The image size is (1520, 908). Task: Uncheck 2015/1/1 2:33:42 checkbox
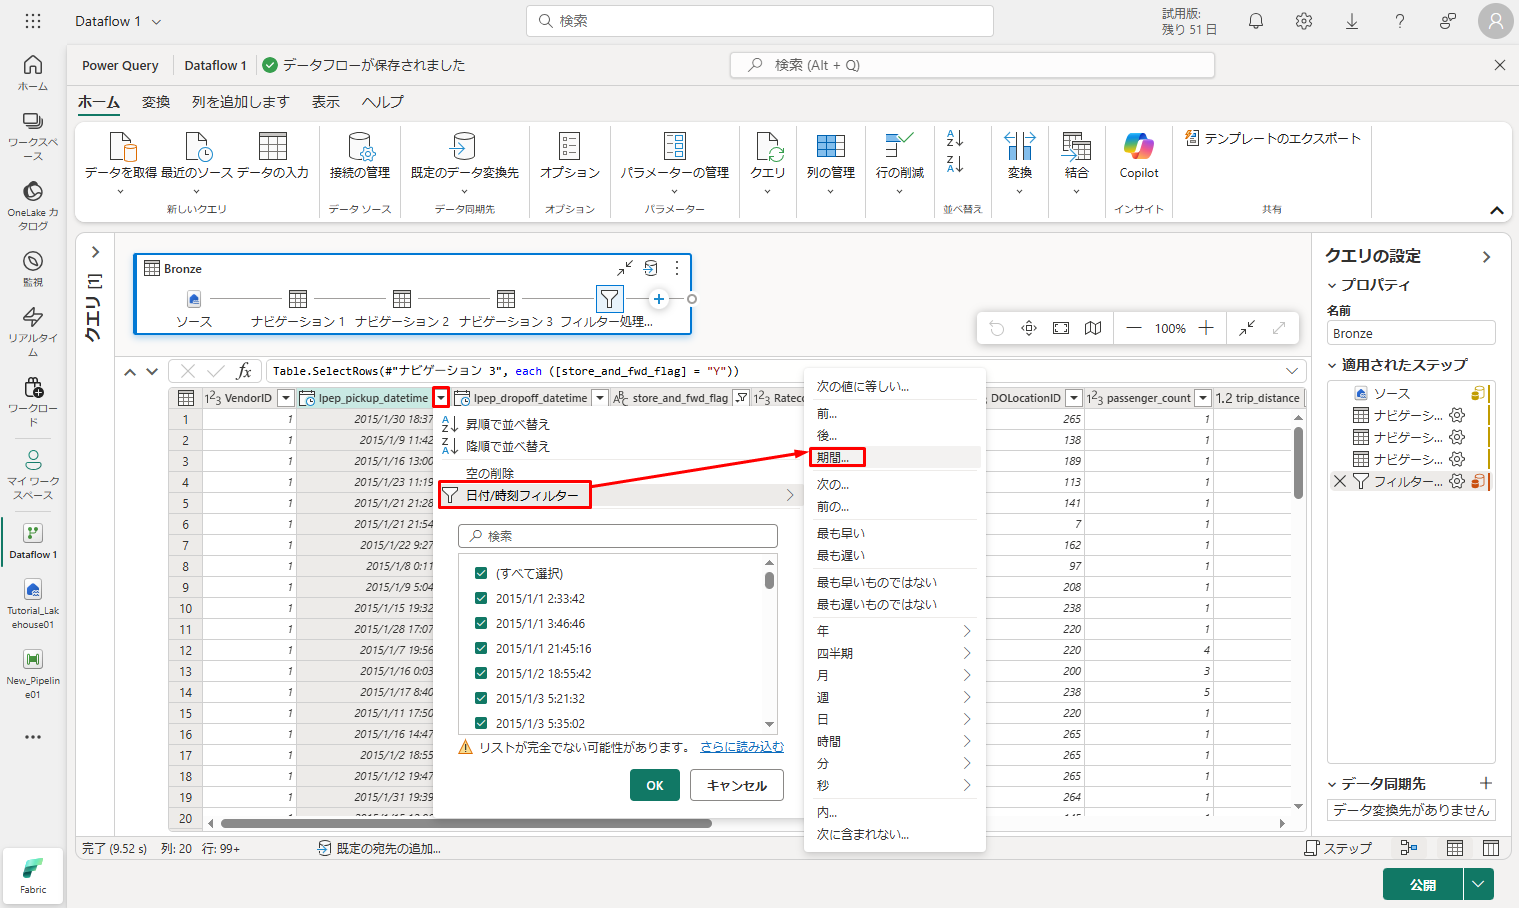(481, 598)
